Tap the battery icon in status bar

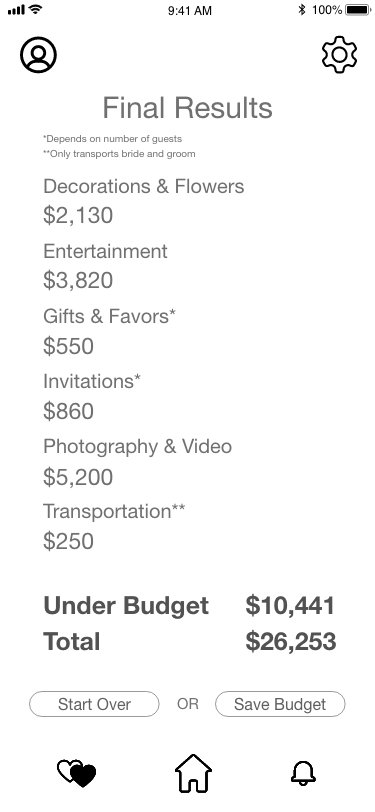pos(358,10)
